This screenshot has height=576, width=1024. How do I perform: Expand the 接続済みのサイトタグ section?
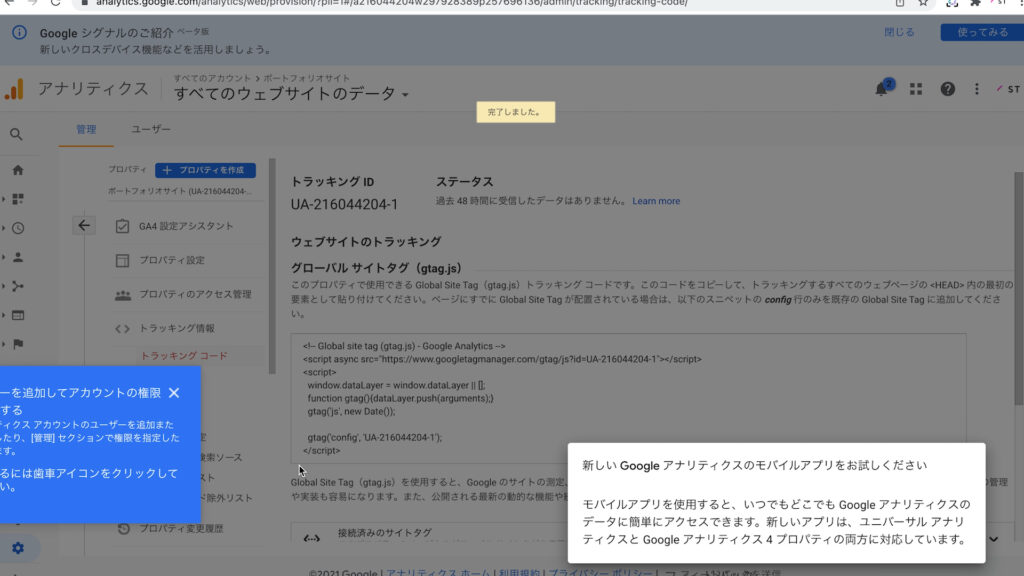click(x=993, y=539)
